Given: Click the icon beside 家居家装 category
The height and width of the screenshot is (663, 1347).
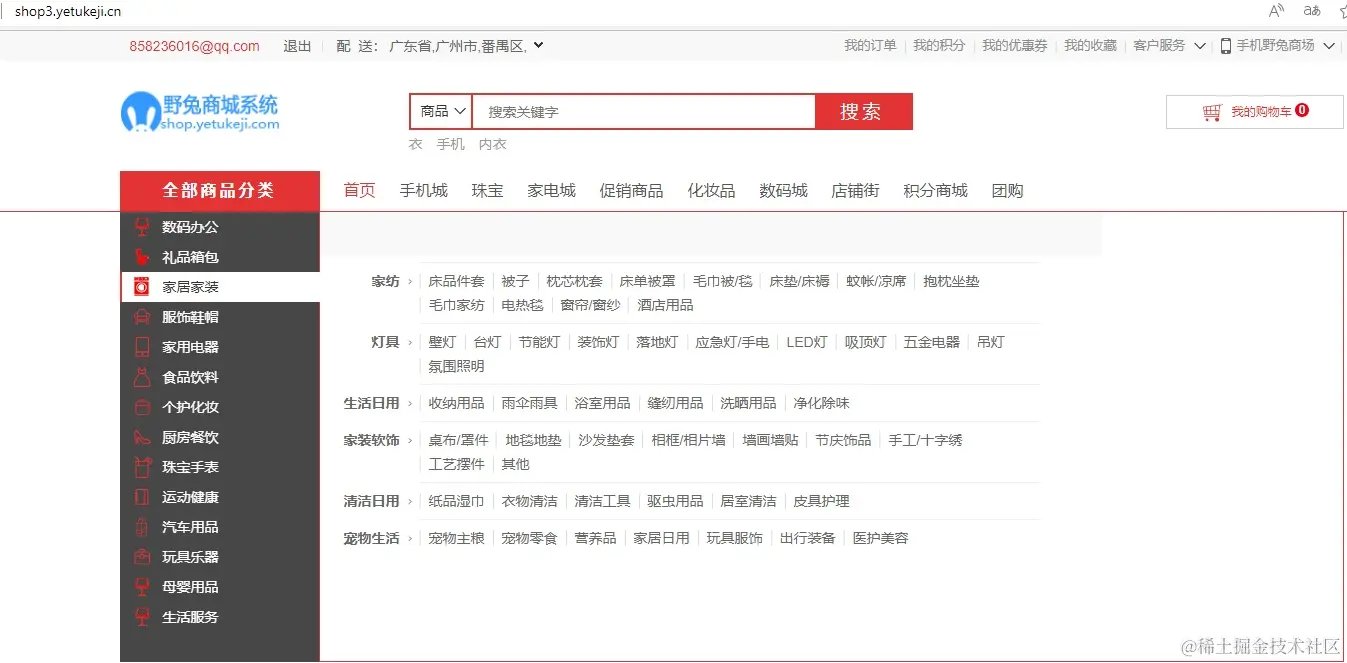Looking at the screenshot, I should tap(142, 287).
